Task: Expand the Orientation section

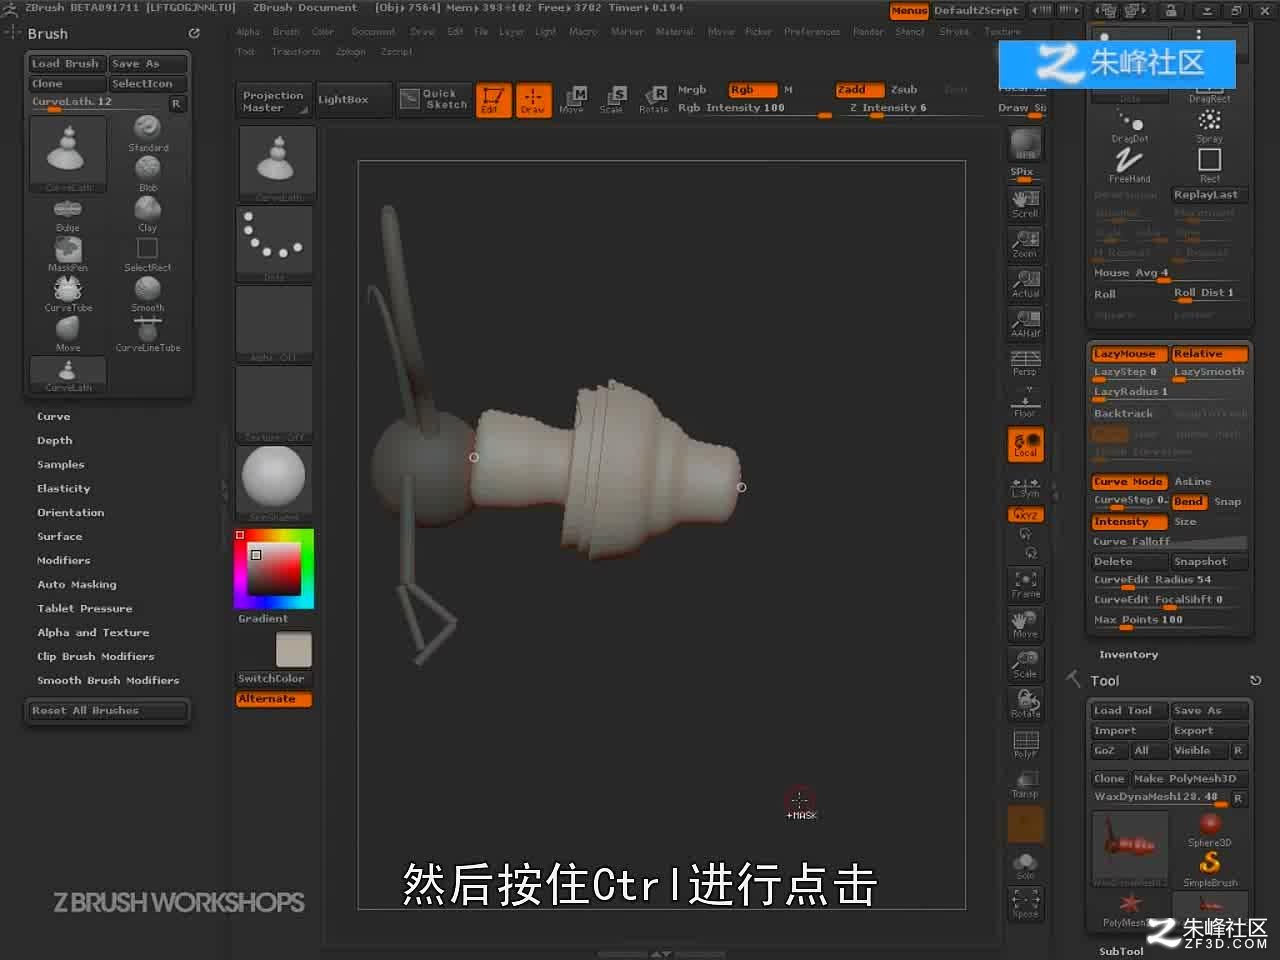Action: 71,513
